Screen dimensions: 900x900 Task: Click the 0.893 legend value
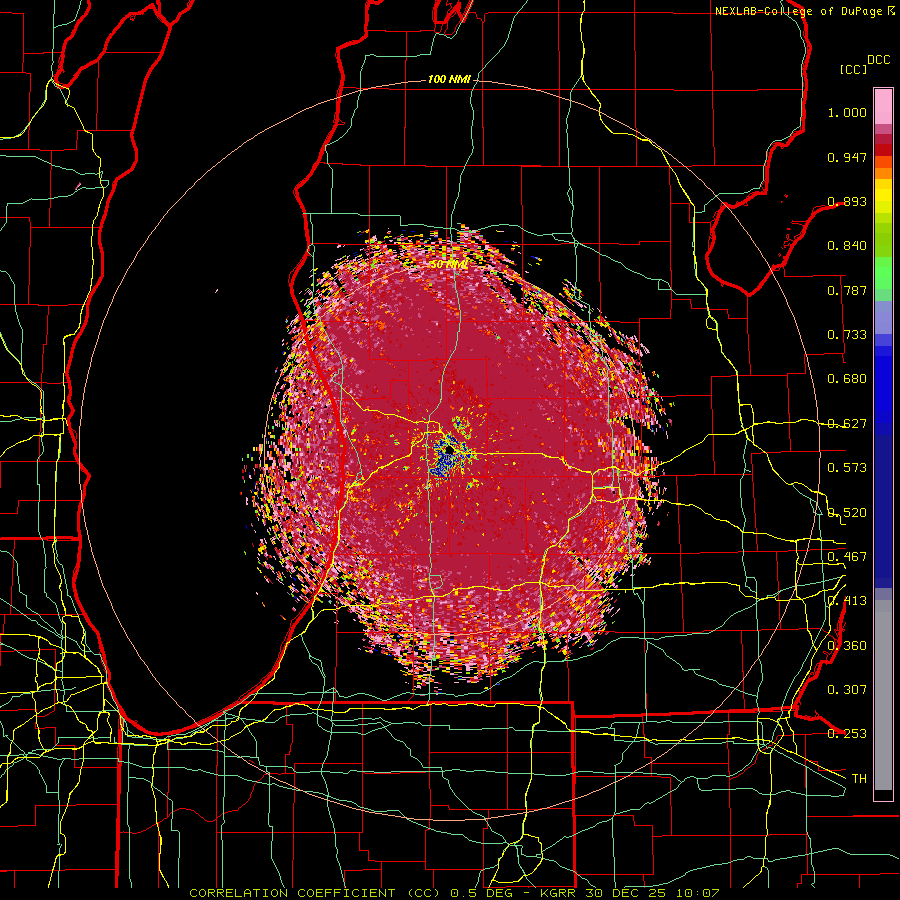click(x=847, y=201)
